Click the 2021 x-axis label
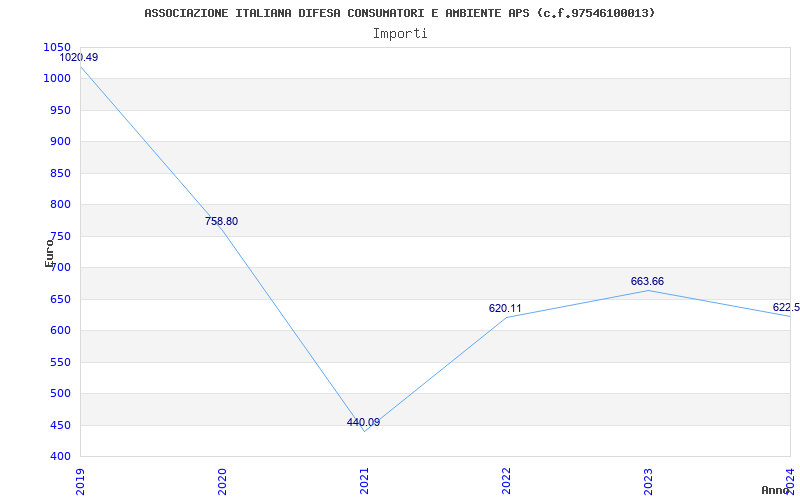The image size is (800, 500). (x=364, y=481)
